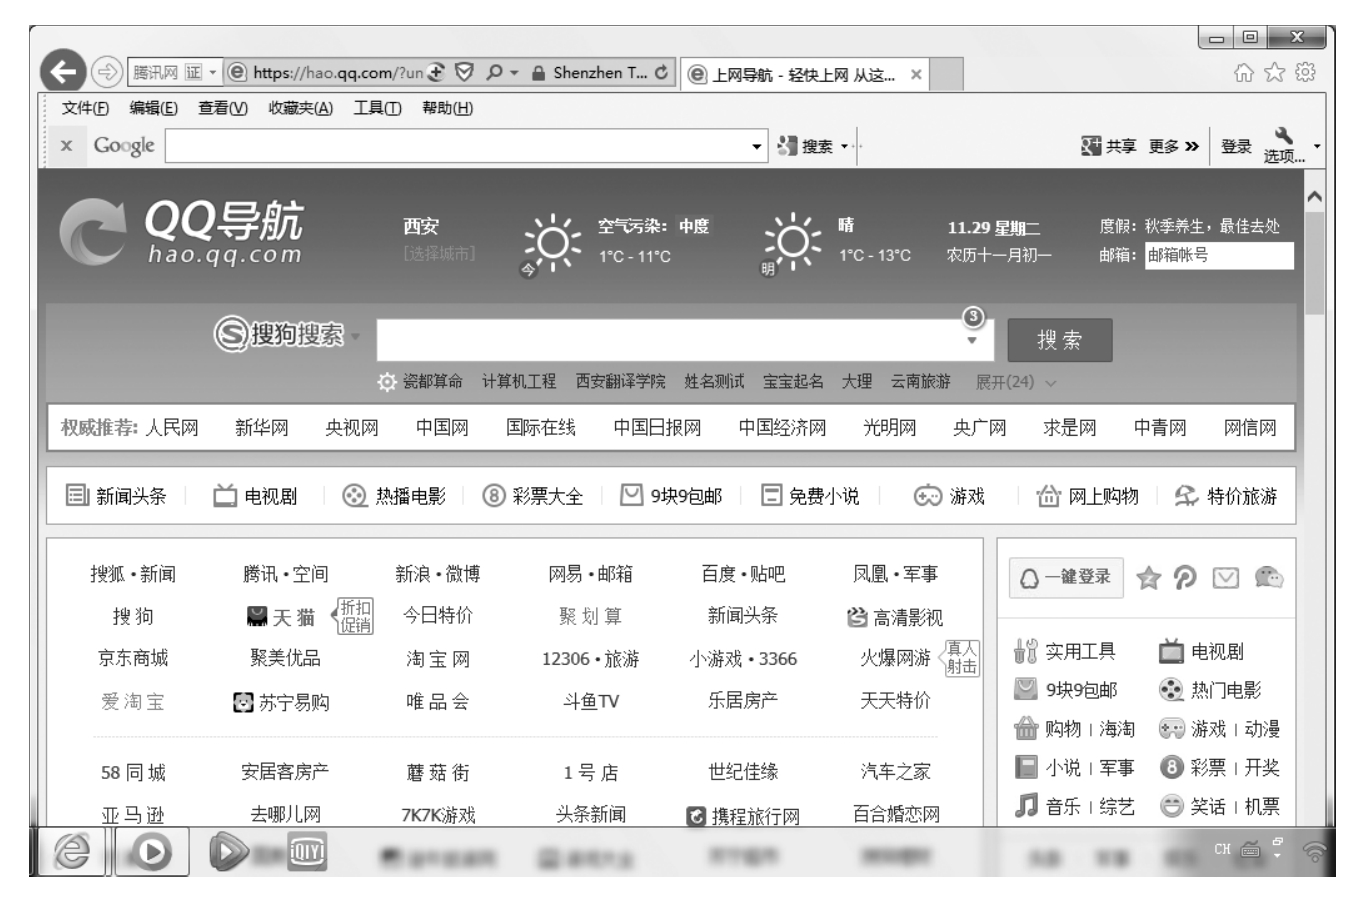1356x905 pixels.
Task: Click the page vertical scrollbar thumb
Action: [1314, 263]
